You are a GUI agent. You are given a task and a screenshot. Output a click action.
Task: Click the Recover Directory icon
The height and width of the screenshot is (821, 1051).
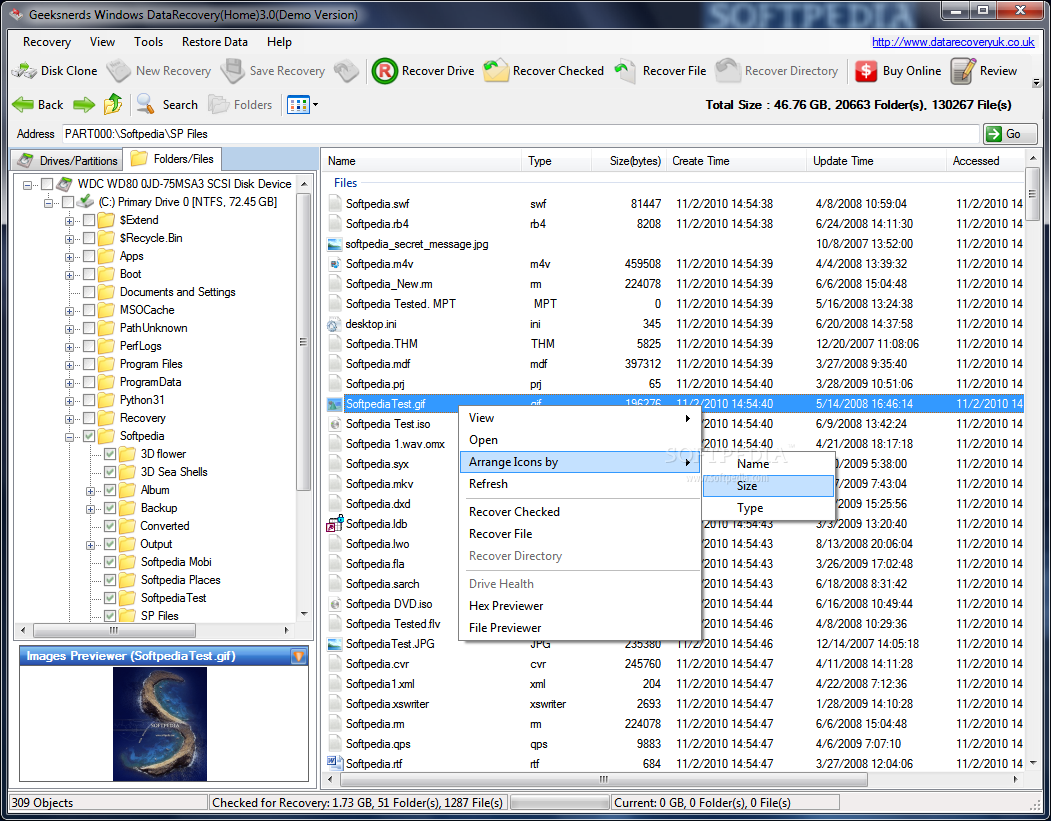[x=728, y=71]
